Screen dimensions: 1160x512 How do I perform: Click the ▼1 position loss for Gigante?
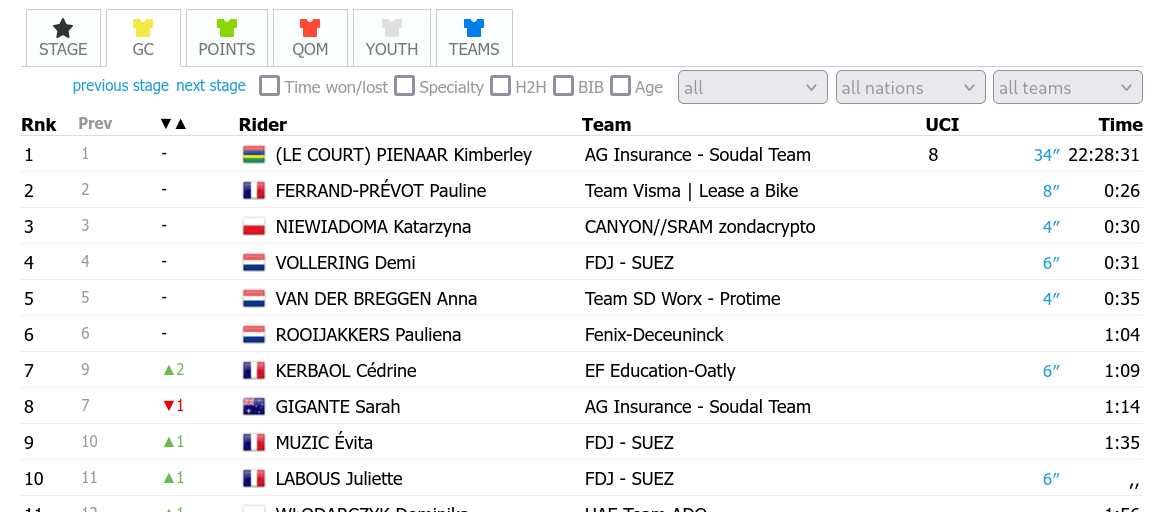(173, 405)
